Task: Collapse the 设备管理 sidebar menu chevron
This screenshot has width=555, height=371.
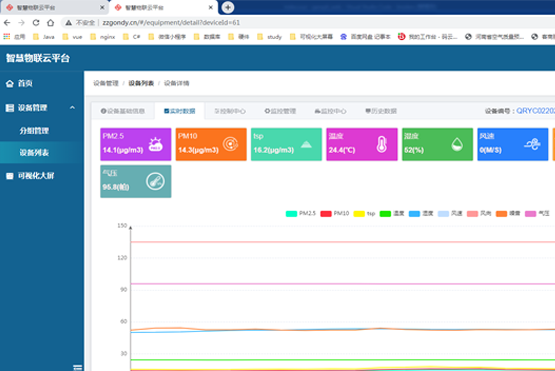Action: 72,108
